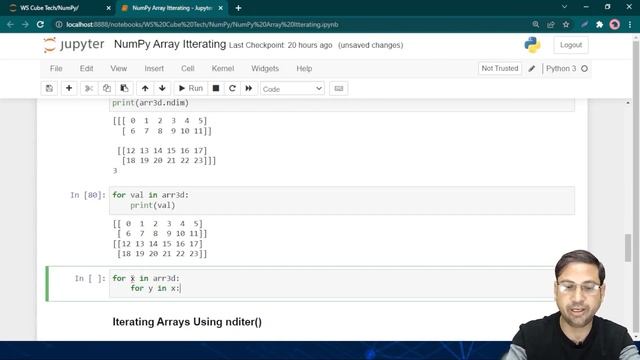Open browser extensions puzzle icon

point(599,24)
